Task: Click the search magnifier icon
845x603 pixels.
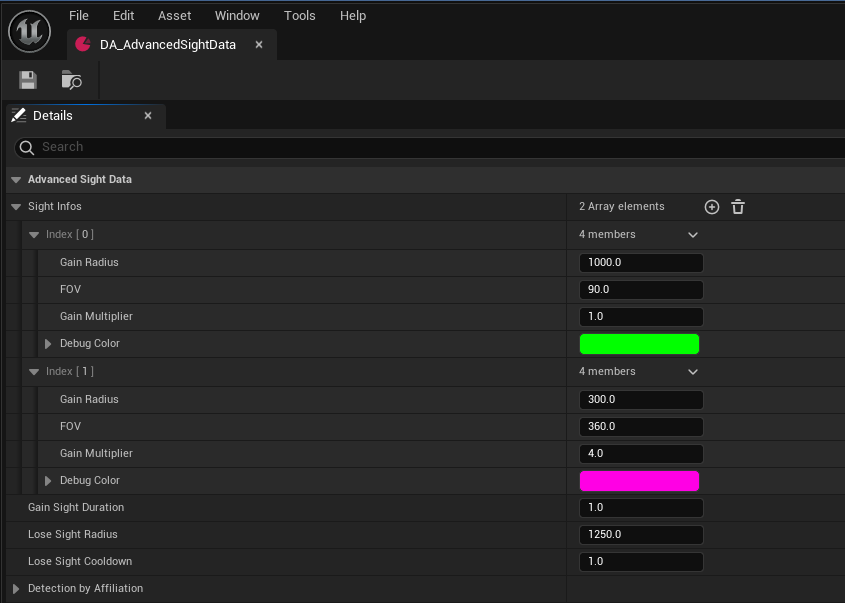Action: coord(27,147)
